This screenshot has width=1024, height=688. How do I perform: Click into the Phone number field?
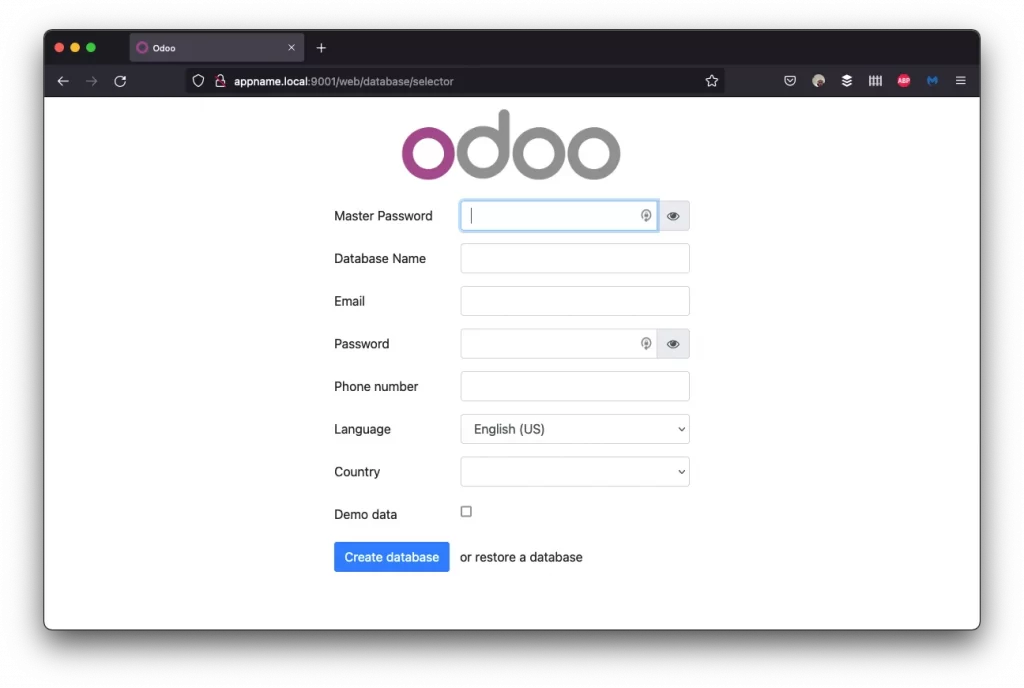click(x=575, y=386)
